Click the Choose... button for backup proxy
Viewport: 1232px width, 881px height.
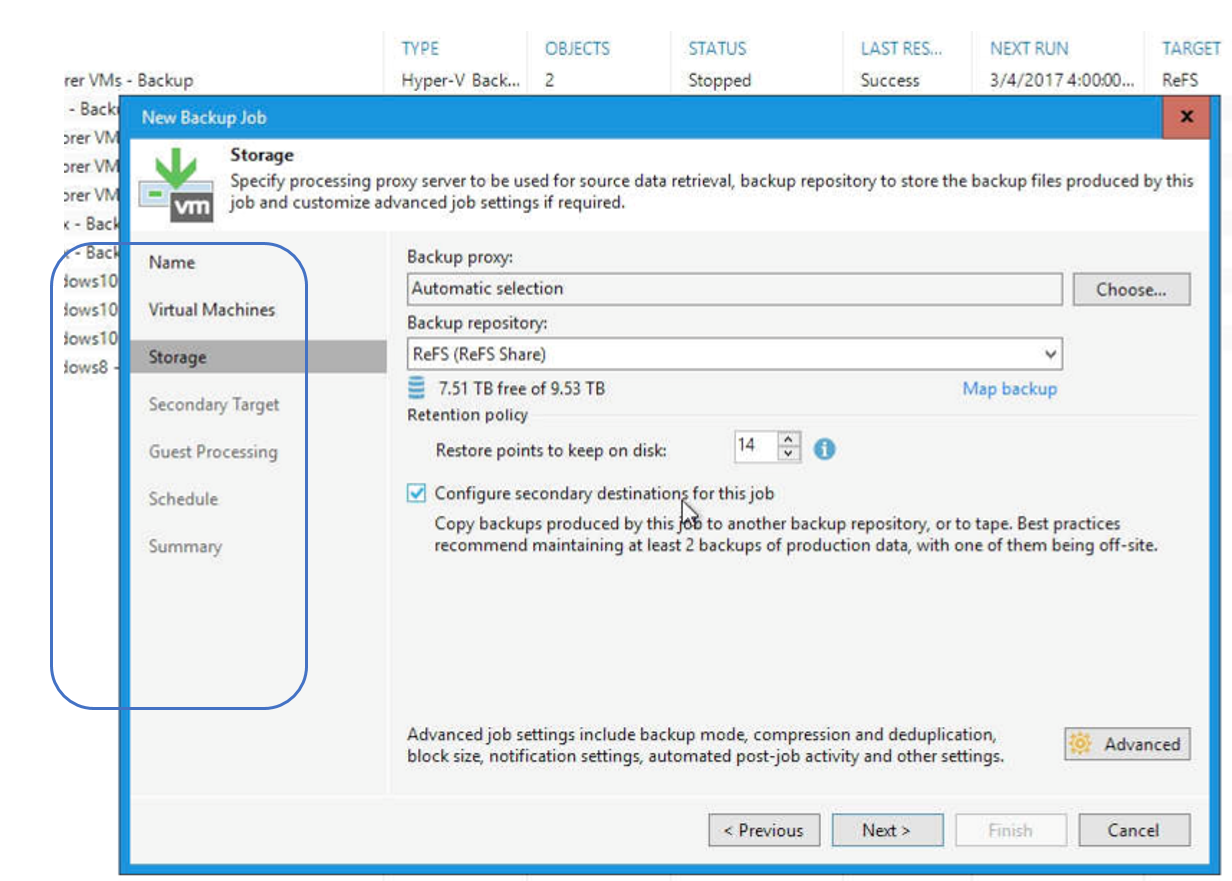click(x=1131, y=290)
